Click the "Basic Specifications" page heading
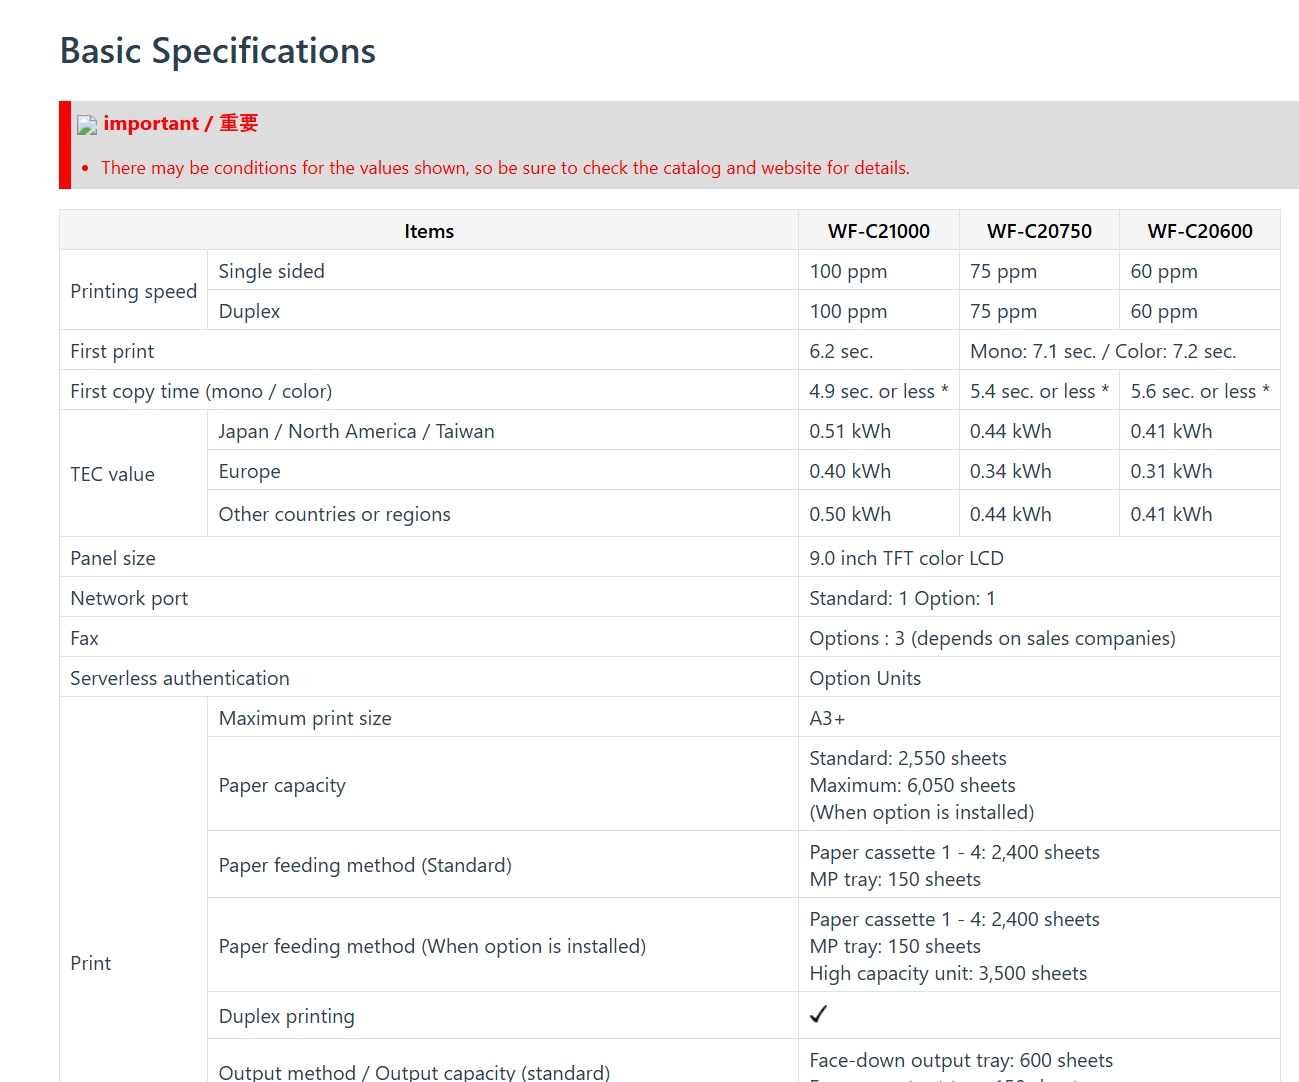Viewport: 1299px width, 1082px height. [218, 51]
